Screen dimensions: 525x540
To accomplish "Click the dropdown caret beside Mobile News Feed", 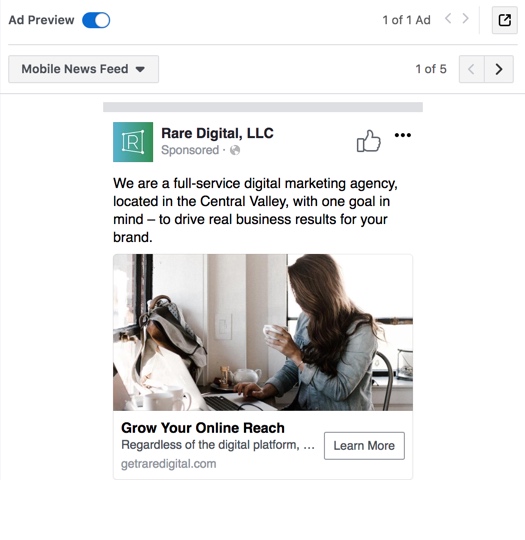I will coord(140,70).
